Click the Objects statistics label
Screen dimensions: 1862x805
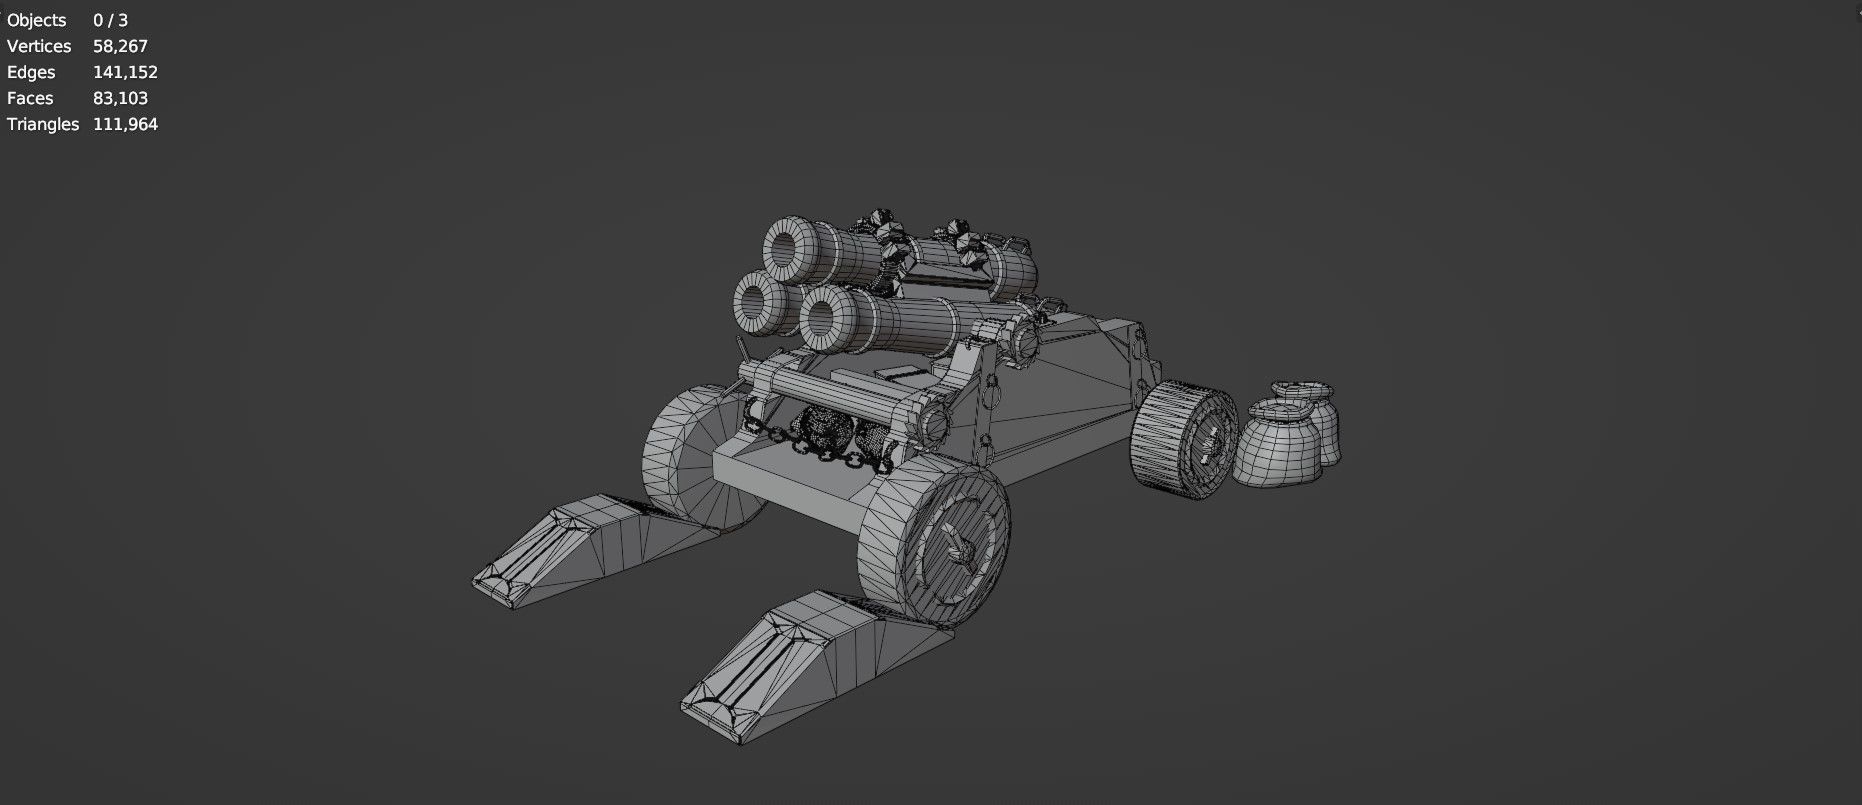click(x=36, y=20)
